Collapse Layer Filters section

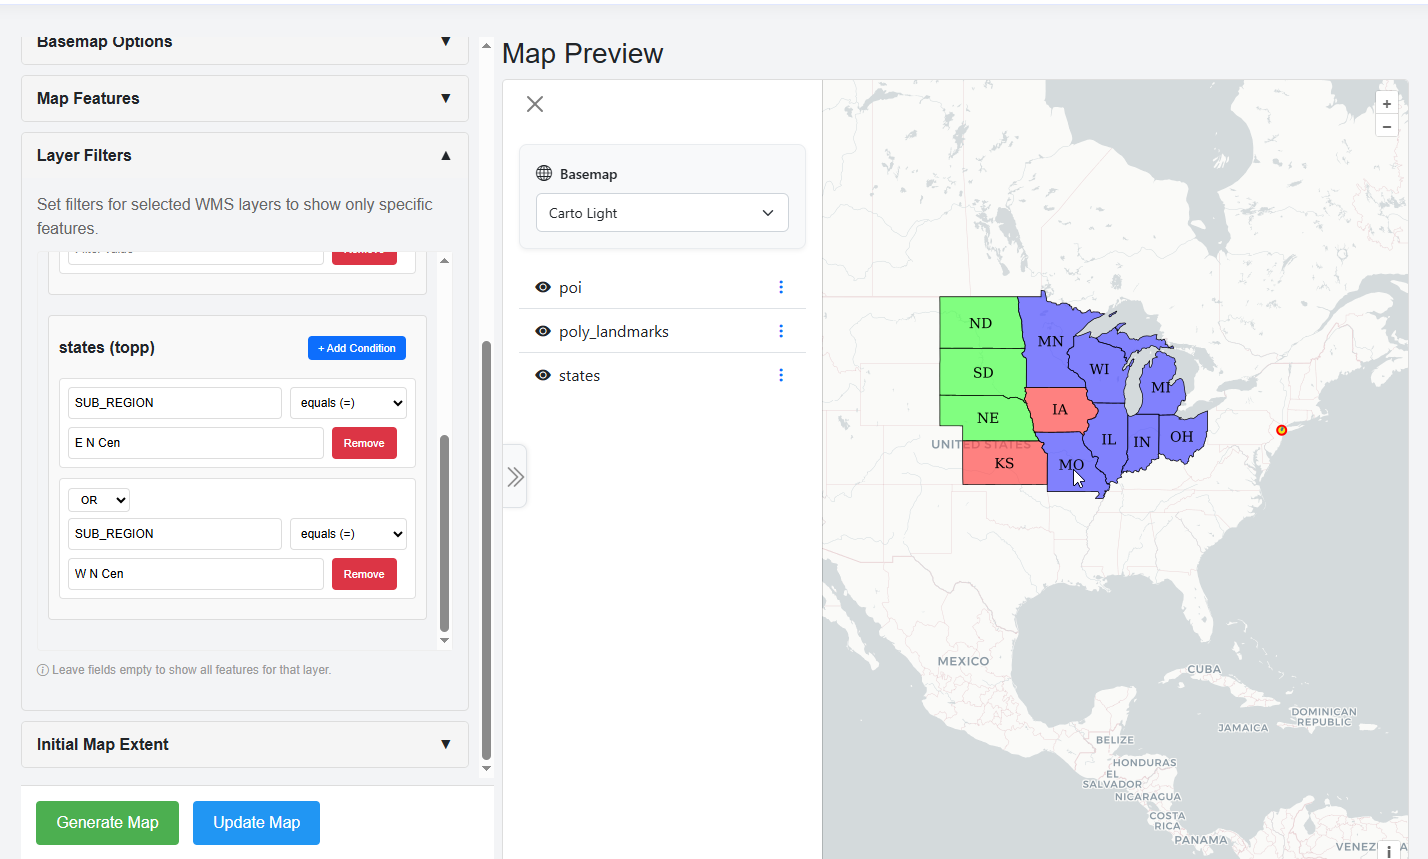click(245, 155)
